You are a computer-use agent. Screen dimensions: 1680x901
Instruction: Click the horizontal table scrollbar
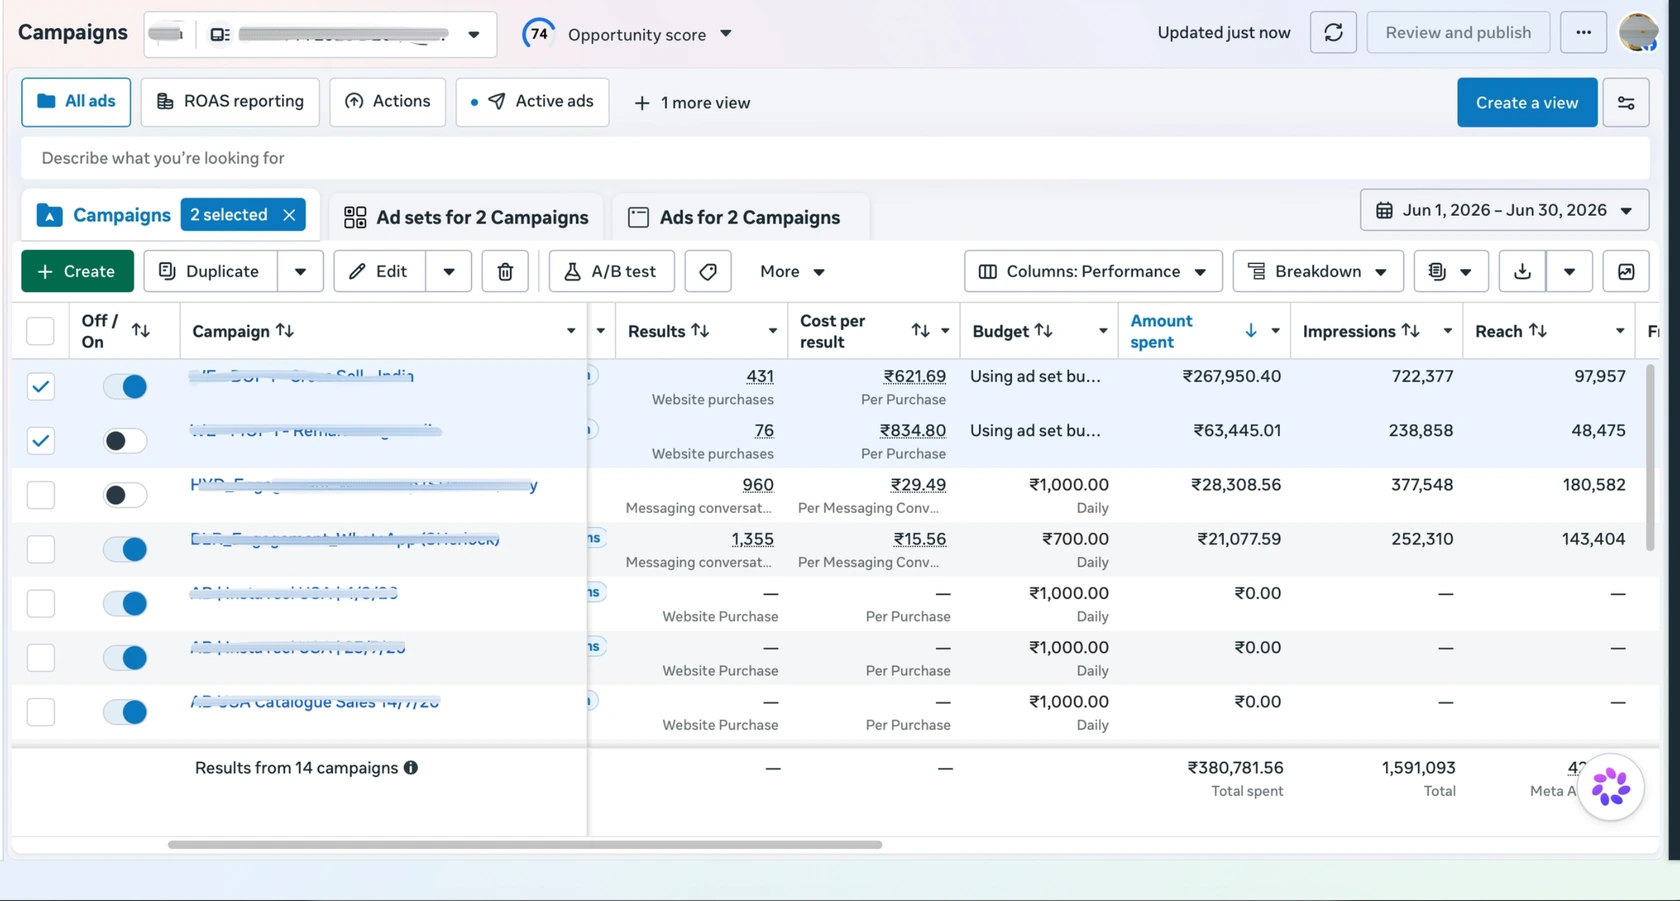pyautogui.click(x=525, y=845)
